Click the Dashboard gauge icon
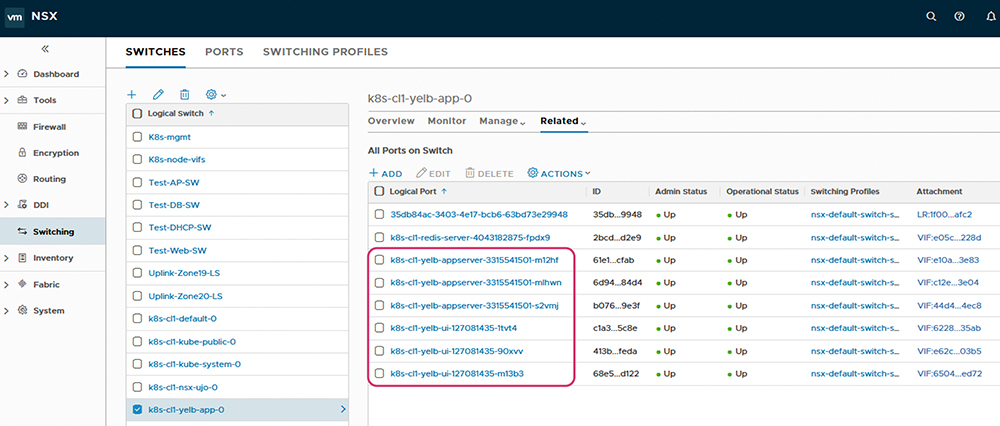Screen dimensions: 1000x426 point(22,74)
